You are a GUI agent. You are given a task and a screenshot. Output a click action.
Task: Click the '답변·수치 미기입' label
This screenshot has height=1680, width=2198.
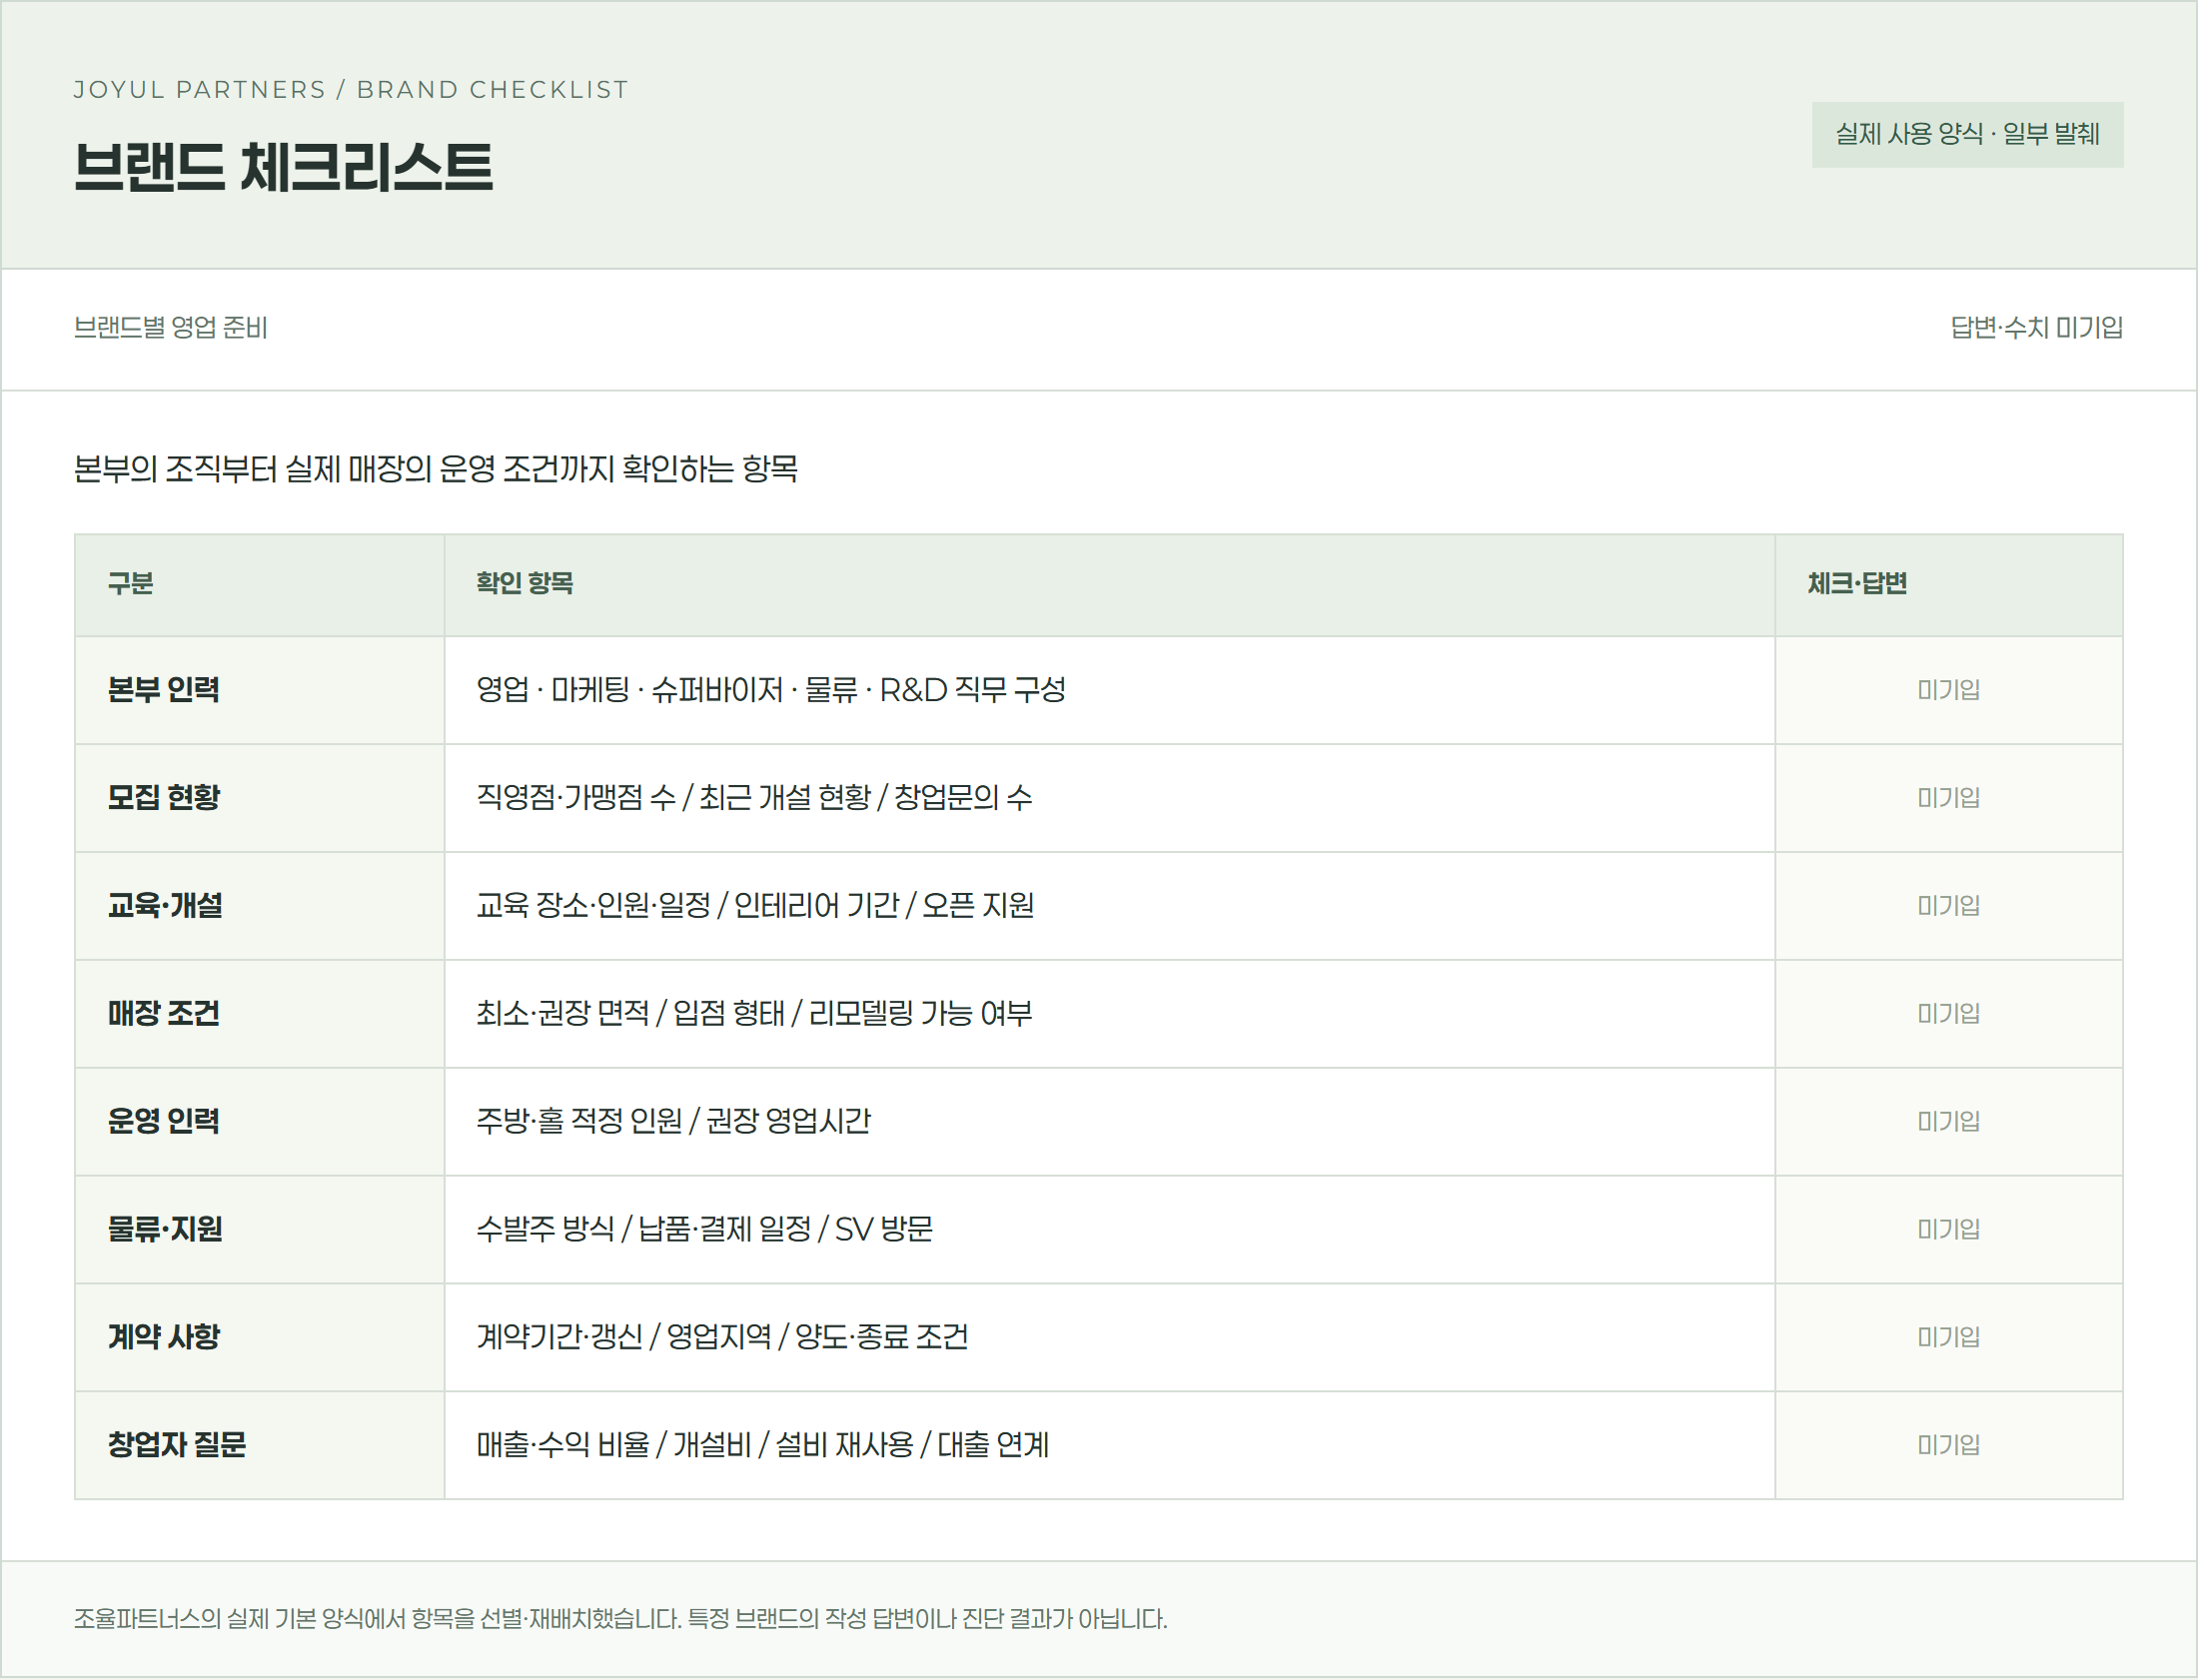point(2036,328)
